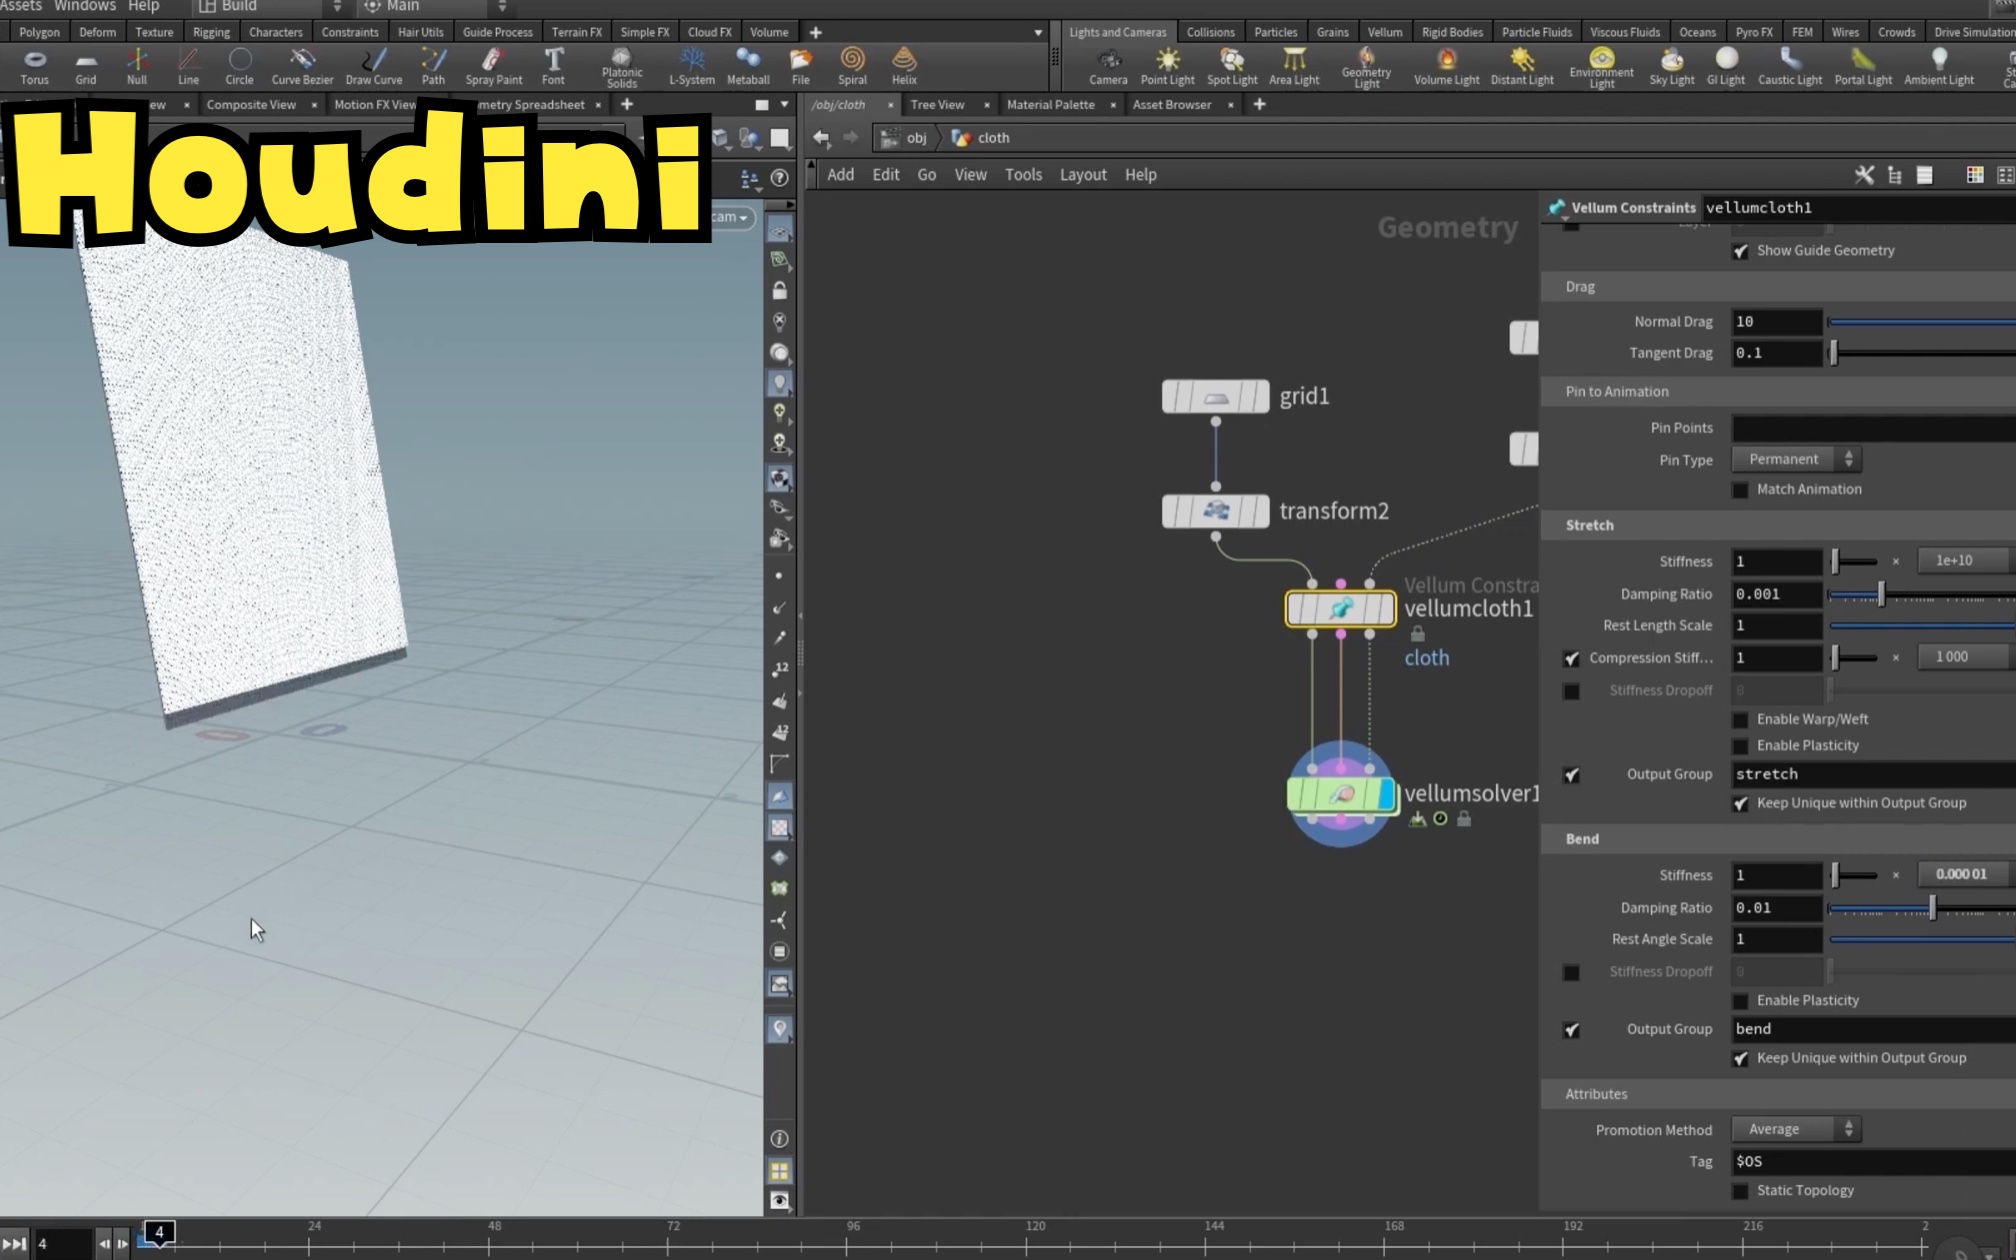
Task: Select the Torus shelf tool
Action: click(34, 66)
